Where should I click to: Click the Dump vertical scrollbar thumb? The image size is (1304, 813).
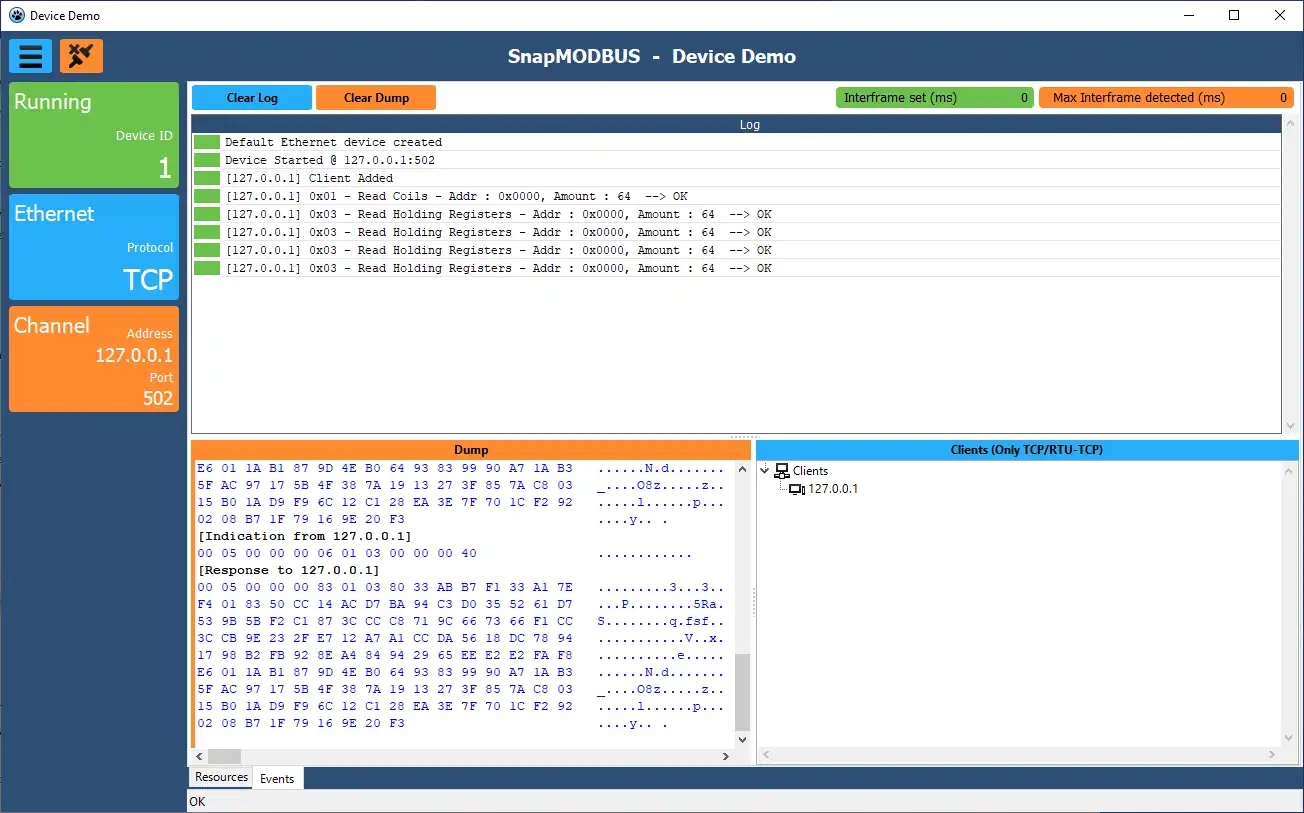(742, 692)
